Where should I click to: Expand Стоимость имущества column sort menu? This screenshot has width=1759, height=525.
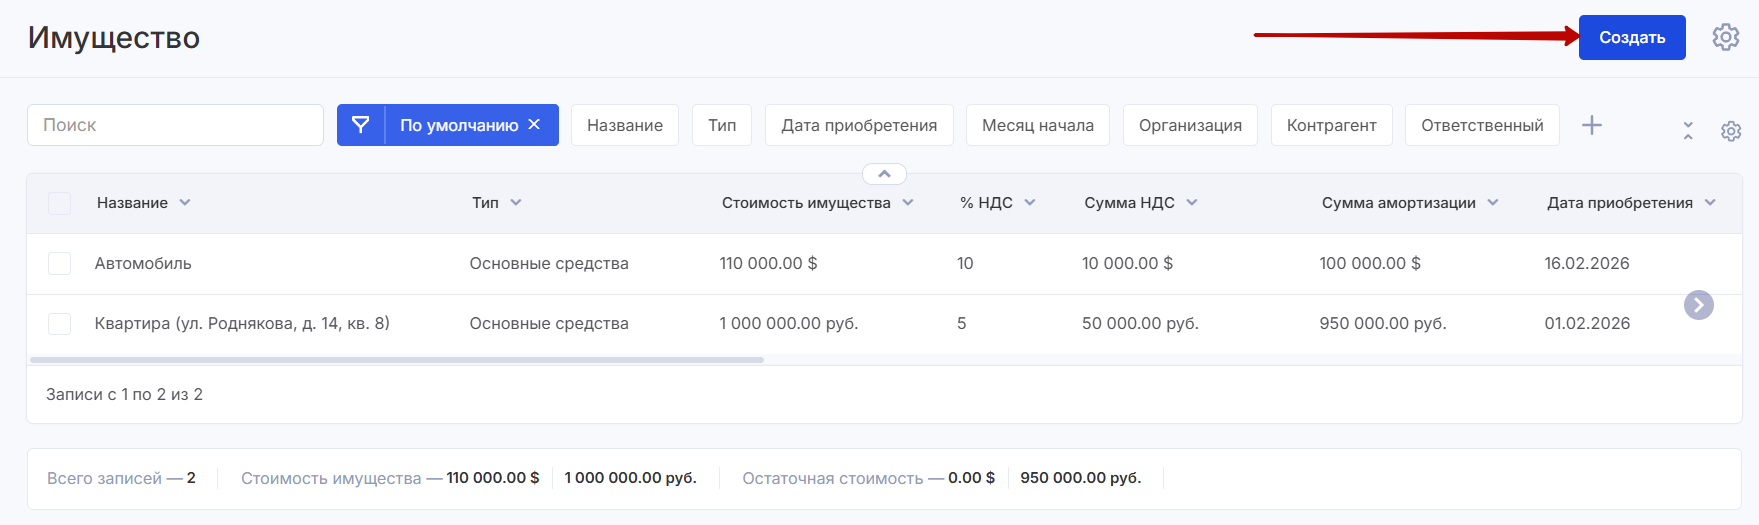coord(908,203)
